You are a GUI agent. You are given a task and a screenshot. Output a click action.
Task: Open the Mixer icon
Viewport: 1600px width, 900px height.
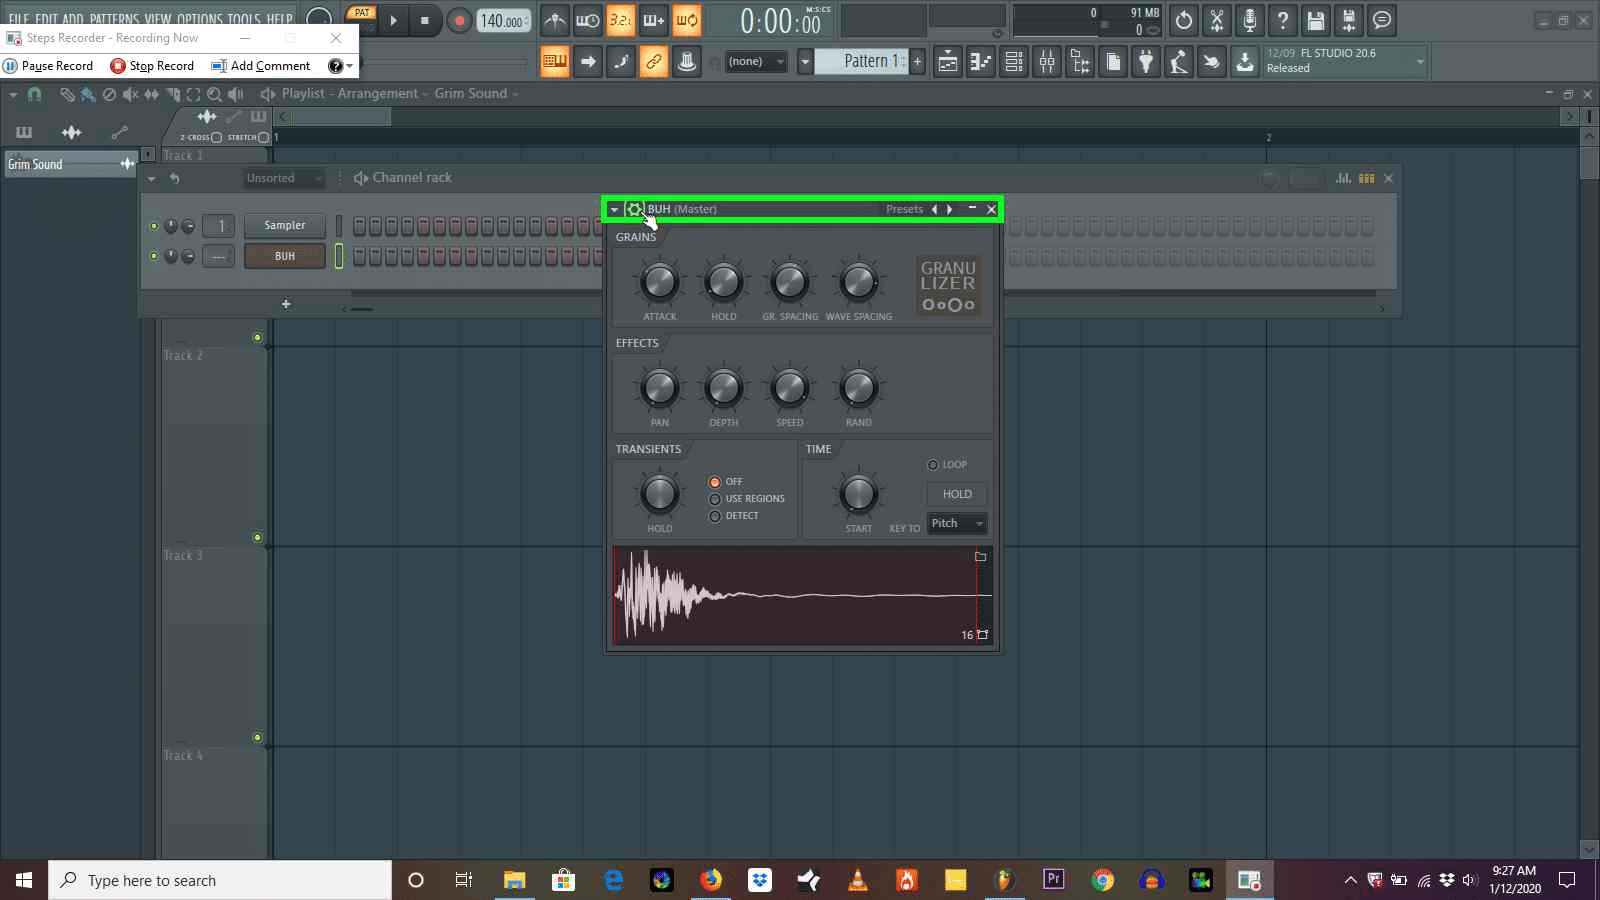tap(1046, 62)
